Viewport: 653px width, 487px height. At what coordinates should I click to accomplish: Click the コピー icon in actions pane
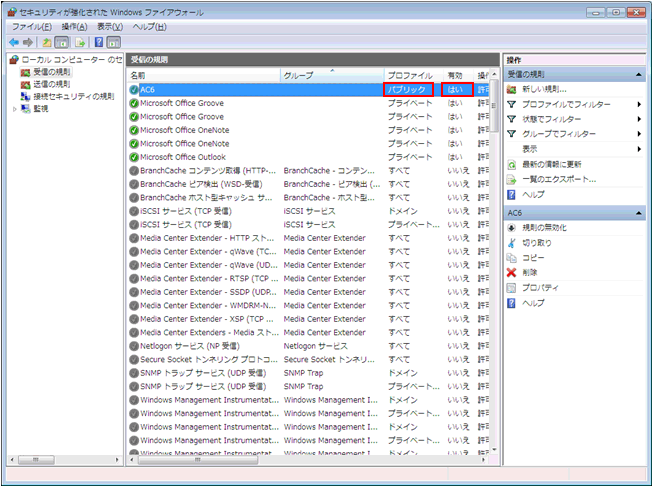(511, 258)
